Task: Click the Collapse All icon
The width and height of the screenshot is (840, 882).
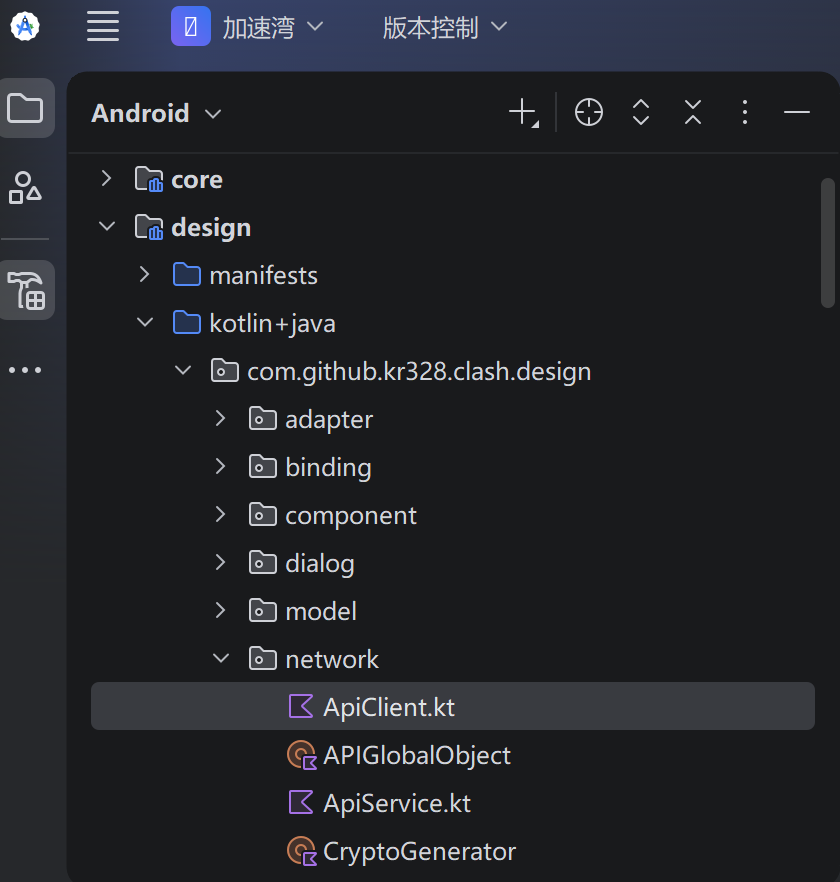Action: 693,112
